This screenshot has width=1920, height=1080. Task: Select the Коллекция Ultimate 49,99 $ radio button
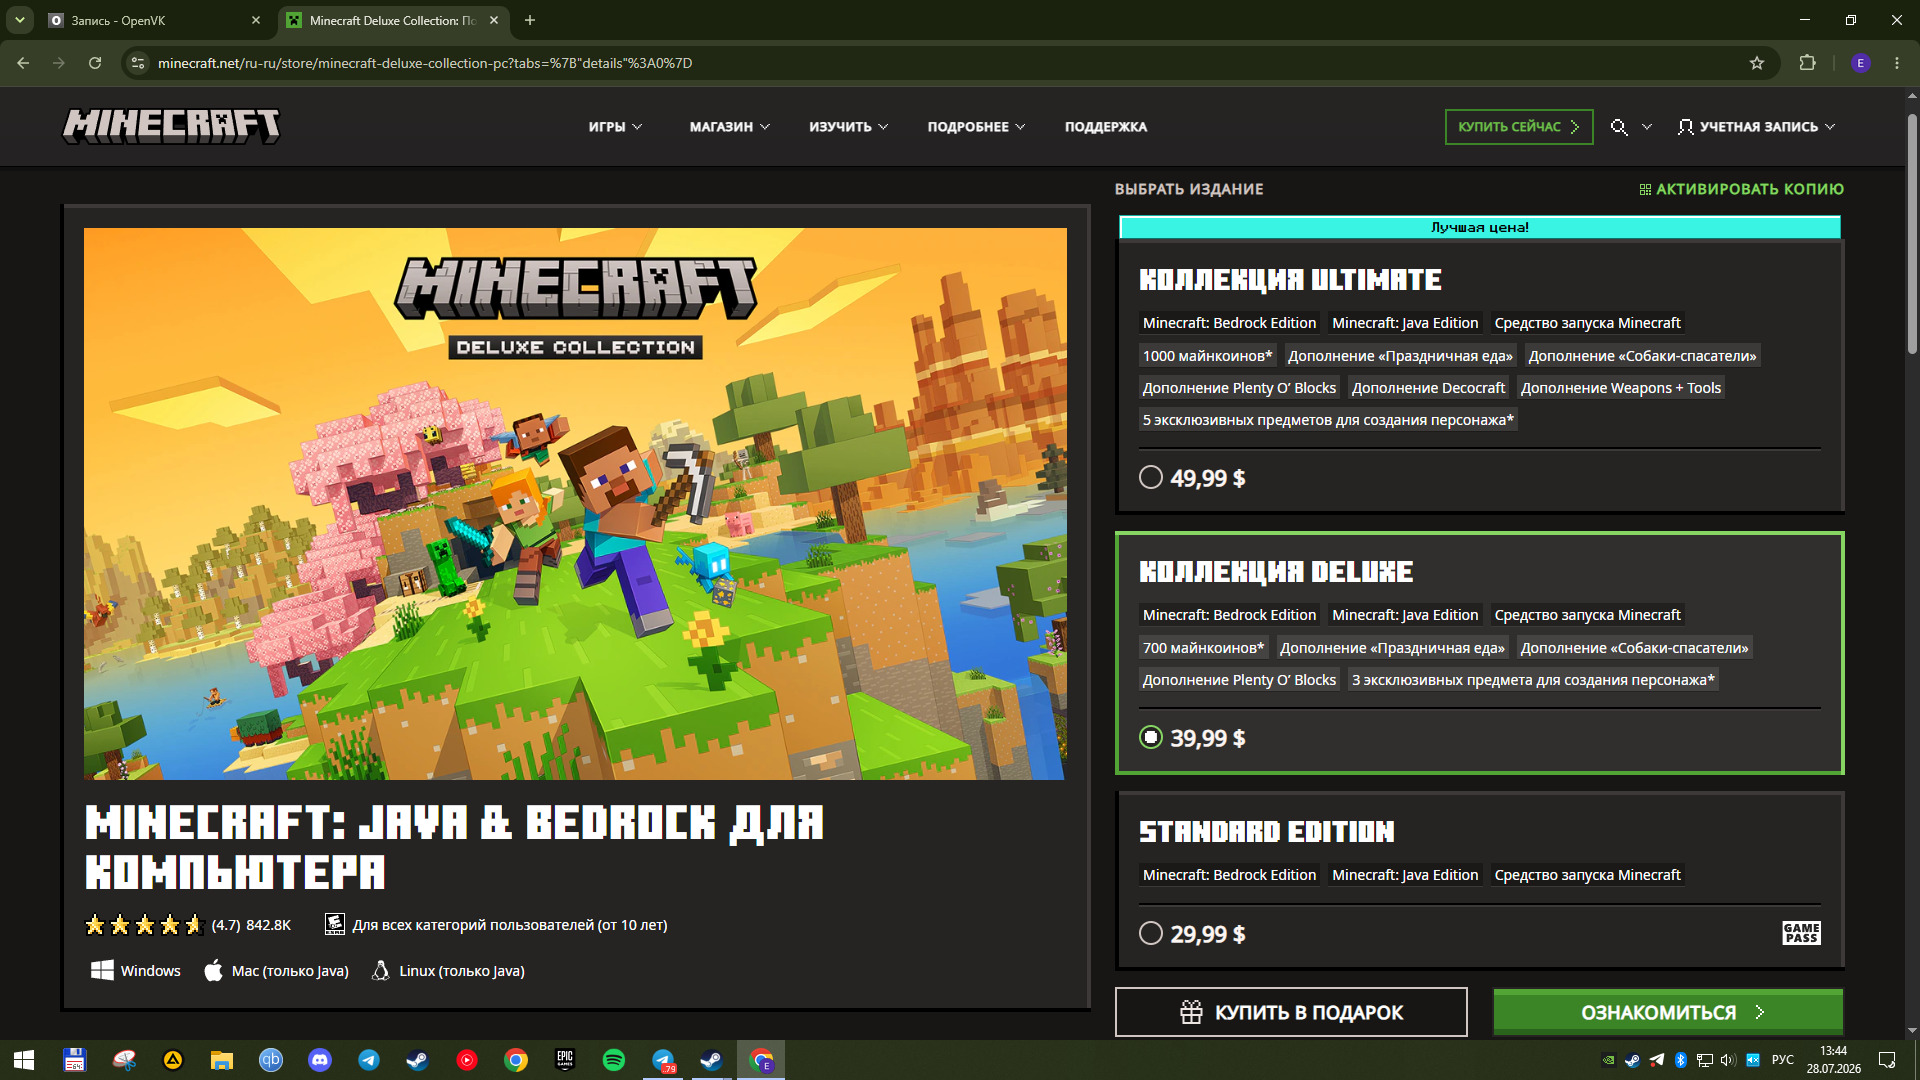pos(1151,477)
